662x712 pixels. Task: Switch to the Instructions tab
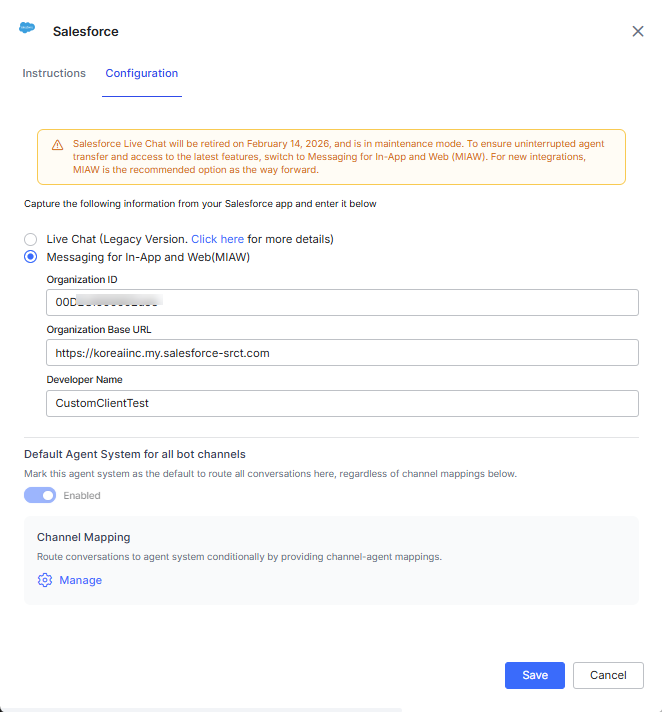54,73
